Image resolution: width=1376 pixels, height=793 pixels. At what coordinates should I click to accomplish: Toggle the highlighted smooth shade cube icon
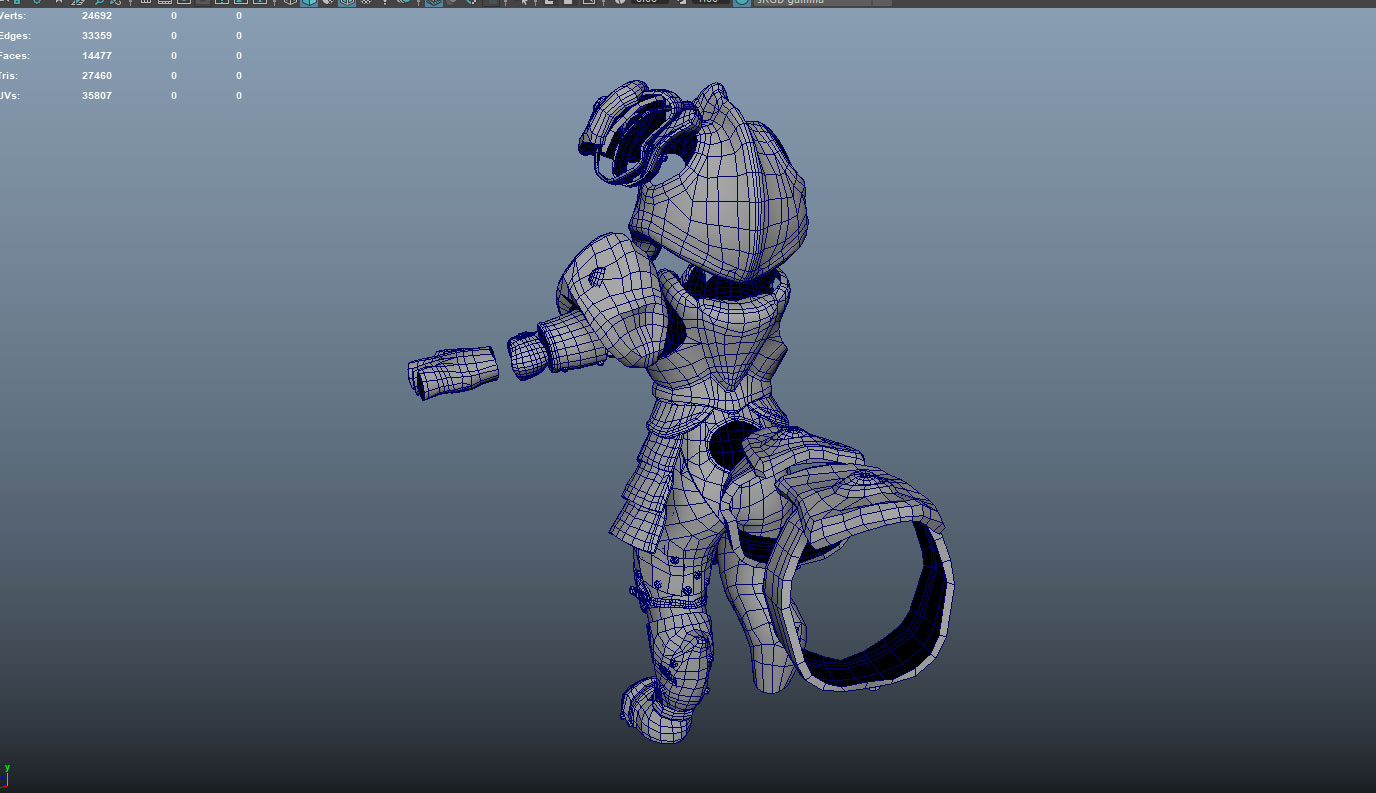[309, 2]
